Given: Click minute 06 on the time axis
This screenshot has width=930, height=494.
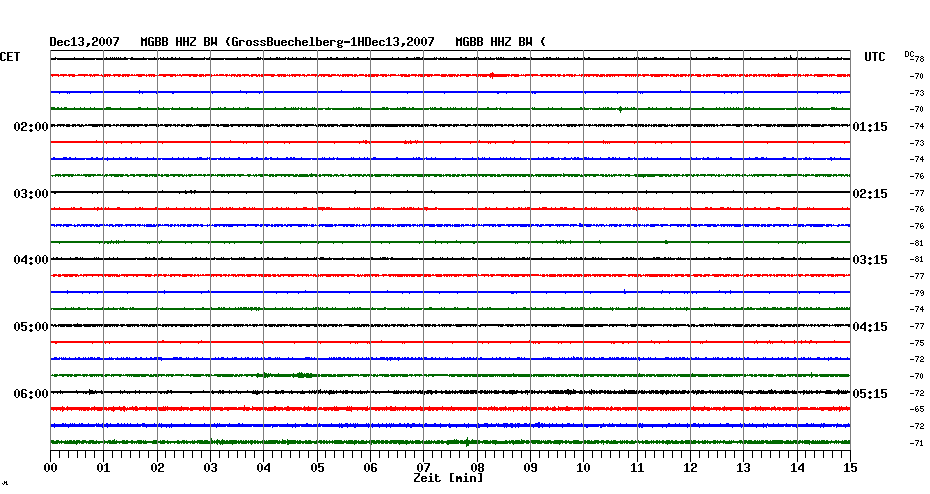Looking at the screenshot, I should point(371,468).
